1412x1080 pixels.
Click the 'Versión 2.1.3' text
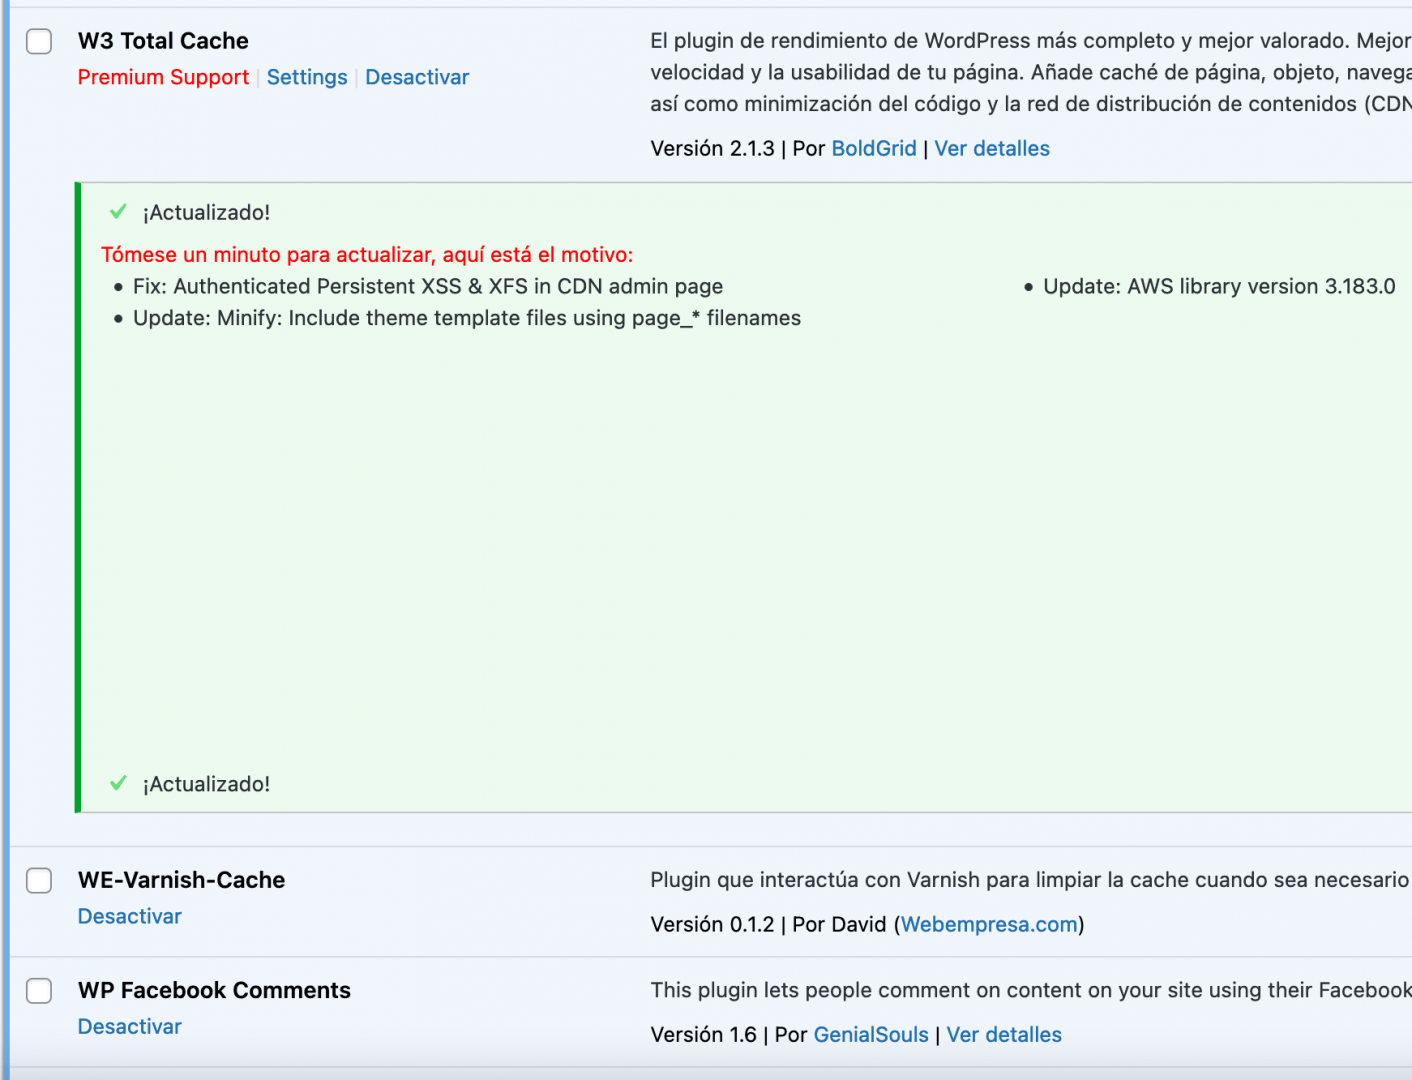pyautogui.click(x=712, y=148)
